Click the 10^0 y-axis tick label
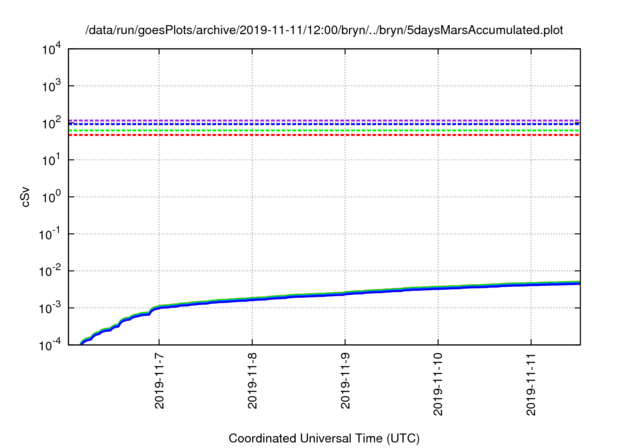 [51, 197]
